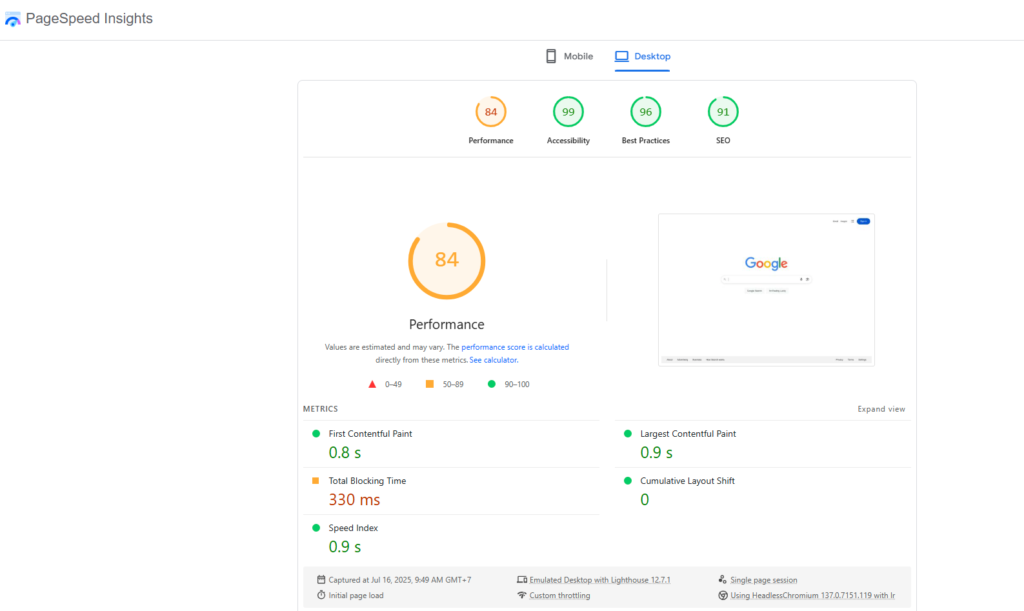The image size is (1024, 611).
Task: Click the 330 ms blocking time value
Action: [354, 499]
